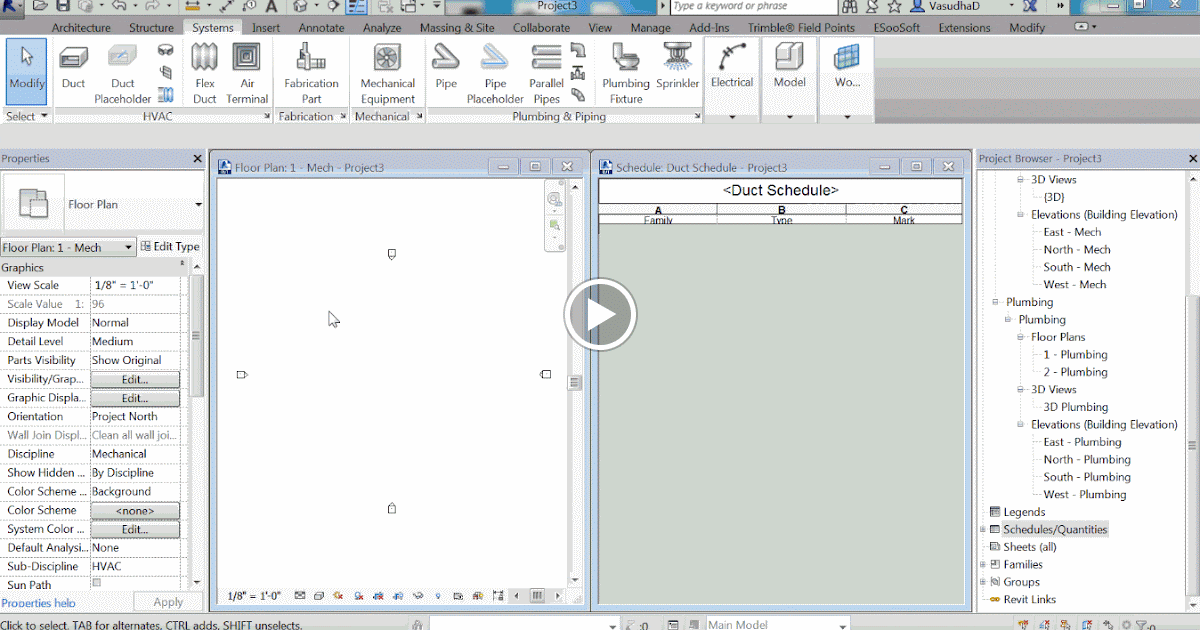This screenshot has height=630, width=1200.
Task: Open Default 3D View from quick access toolbar
Action: [x=301, y=6]
